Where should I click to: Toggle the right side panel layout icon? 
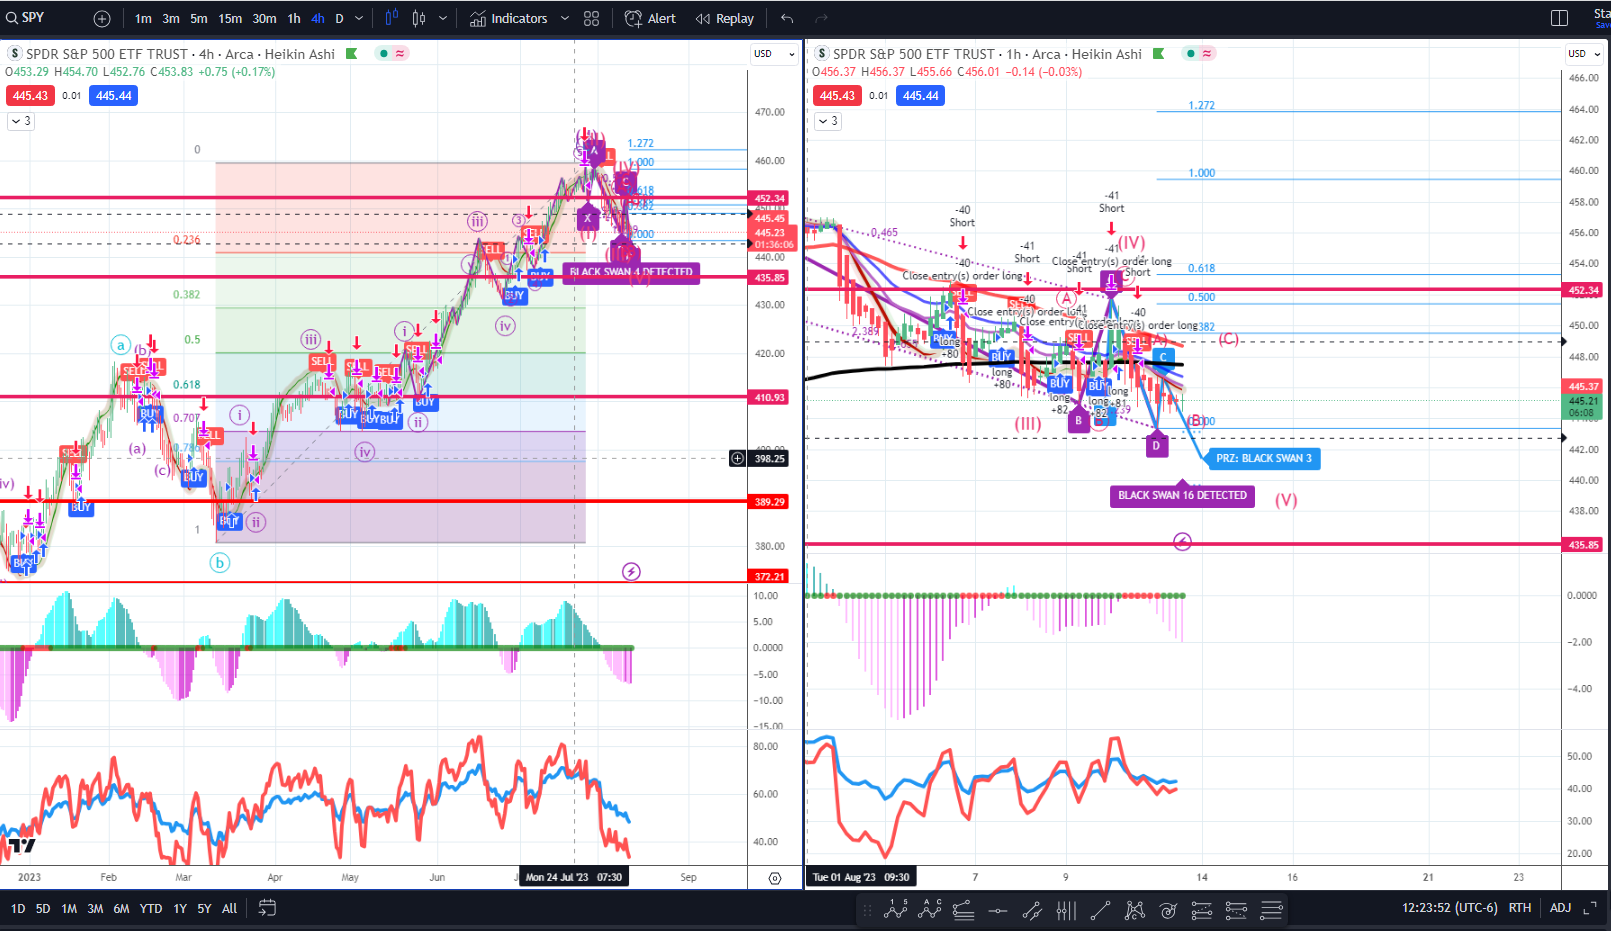click(x=1559, y=18)
